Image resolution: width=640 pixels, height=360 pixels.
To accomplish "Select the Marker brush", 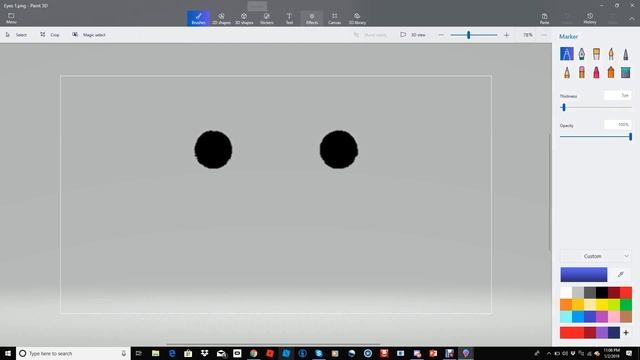I will tap(567, 54).
